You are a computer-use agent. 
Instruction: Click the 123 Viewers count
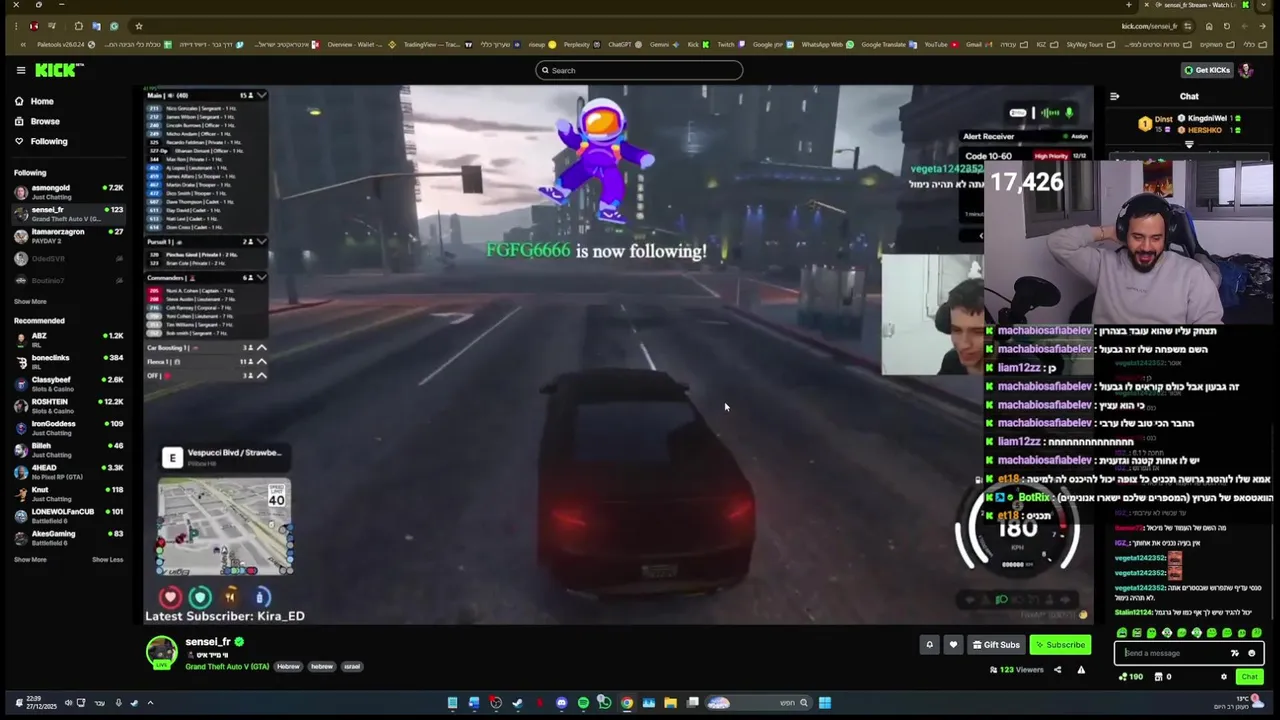pos(1016,670)
